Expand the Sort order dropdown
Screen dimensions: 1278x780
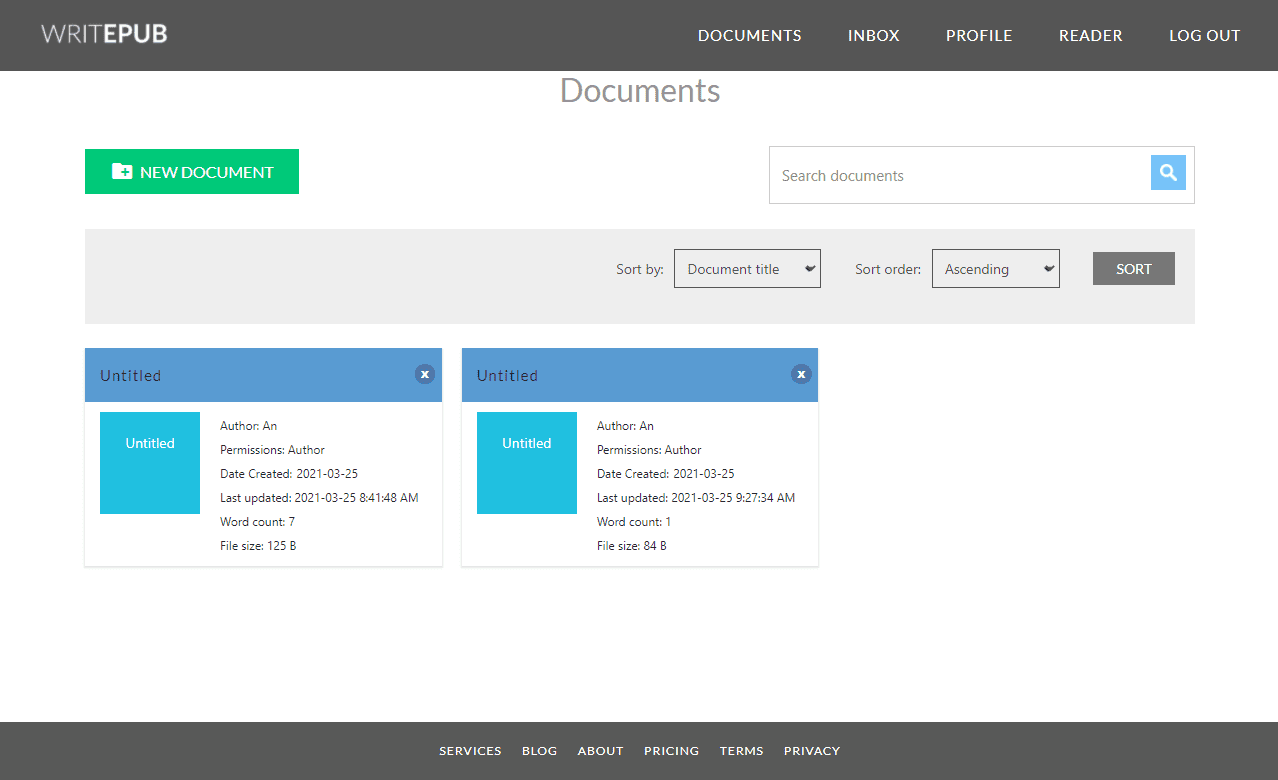(995, 269)
